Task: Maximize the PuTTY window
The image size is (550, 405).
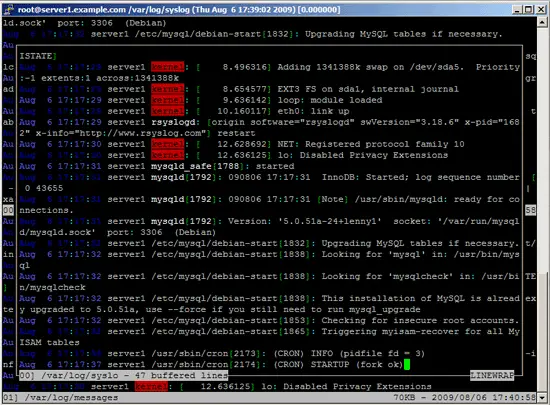Action: [528, 9]
